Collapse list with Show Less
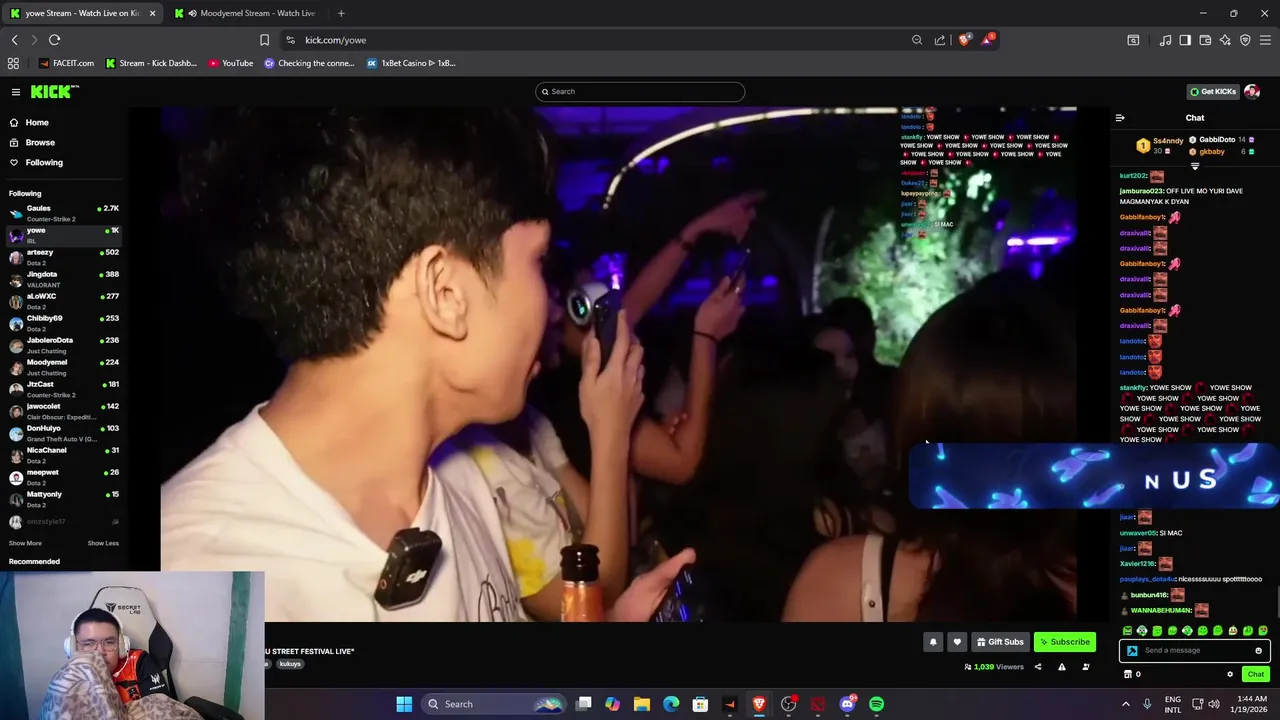 [103, 543]
